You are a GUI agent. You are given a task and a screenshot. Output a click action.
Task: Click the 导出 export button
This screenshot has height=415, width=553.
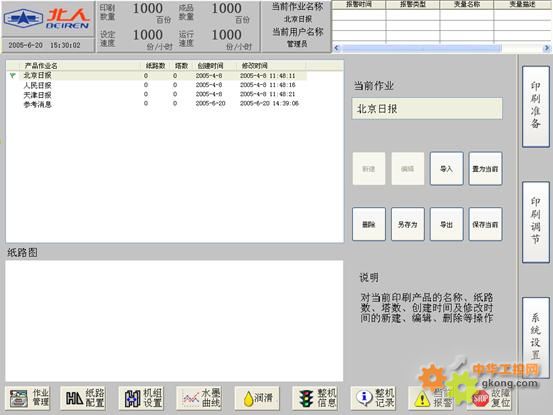(x=446, y=224)
